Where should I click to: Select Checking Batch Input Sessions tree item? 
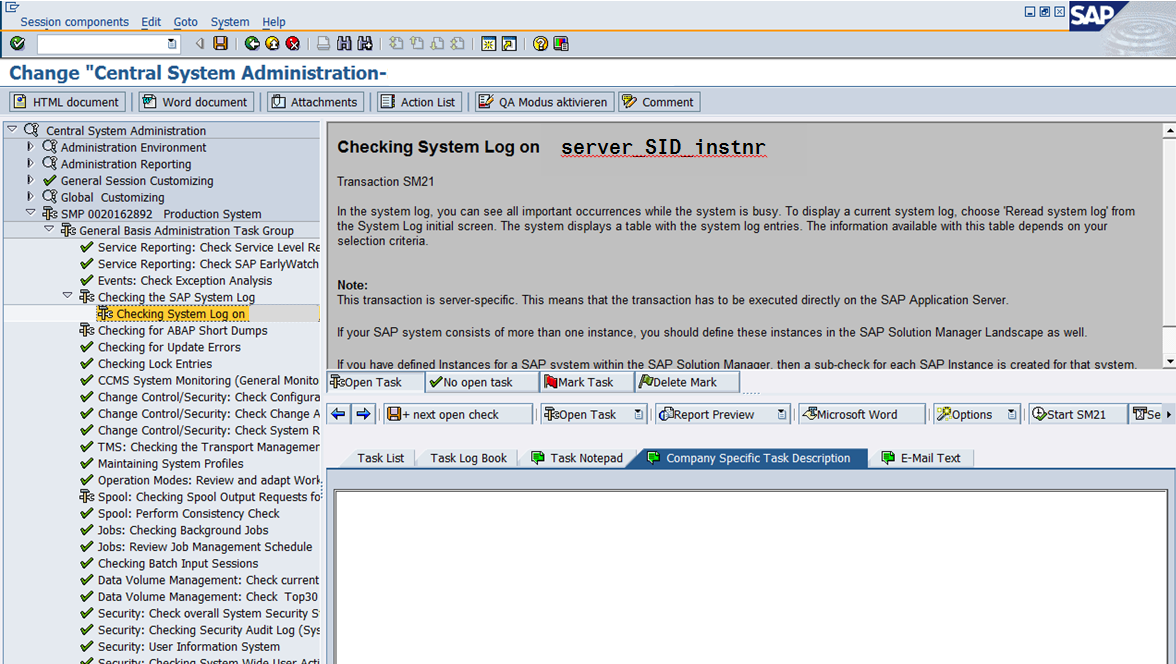pos(178,563)
